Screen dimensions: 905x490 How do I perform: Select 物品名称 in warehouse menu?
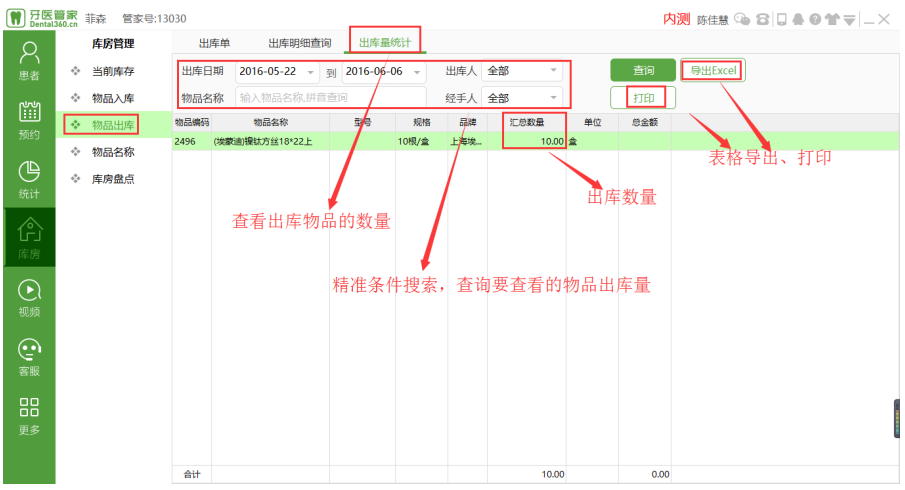pos(113,152)
